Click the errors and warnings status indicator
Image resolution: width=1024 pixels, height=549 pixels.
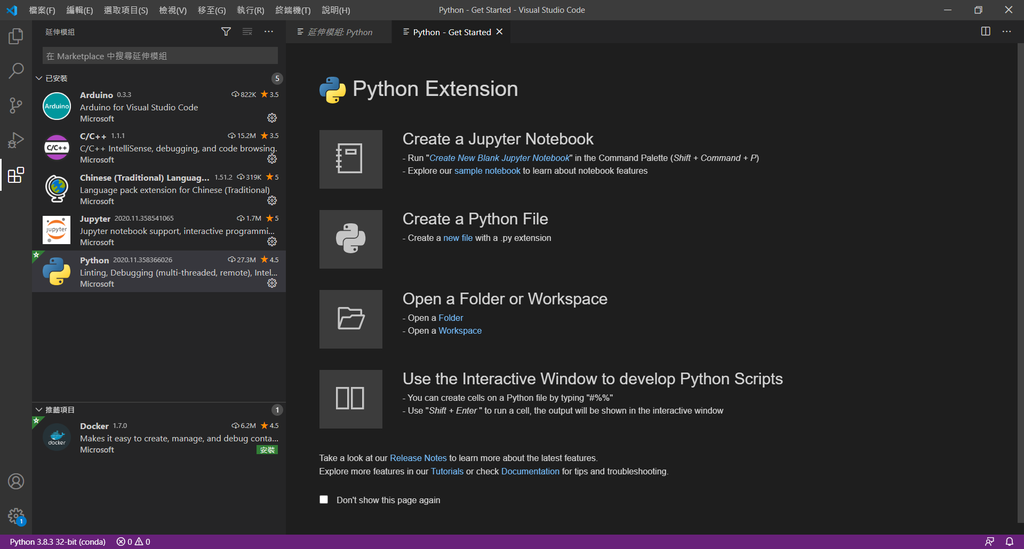pos(133,542)
